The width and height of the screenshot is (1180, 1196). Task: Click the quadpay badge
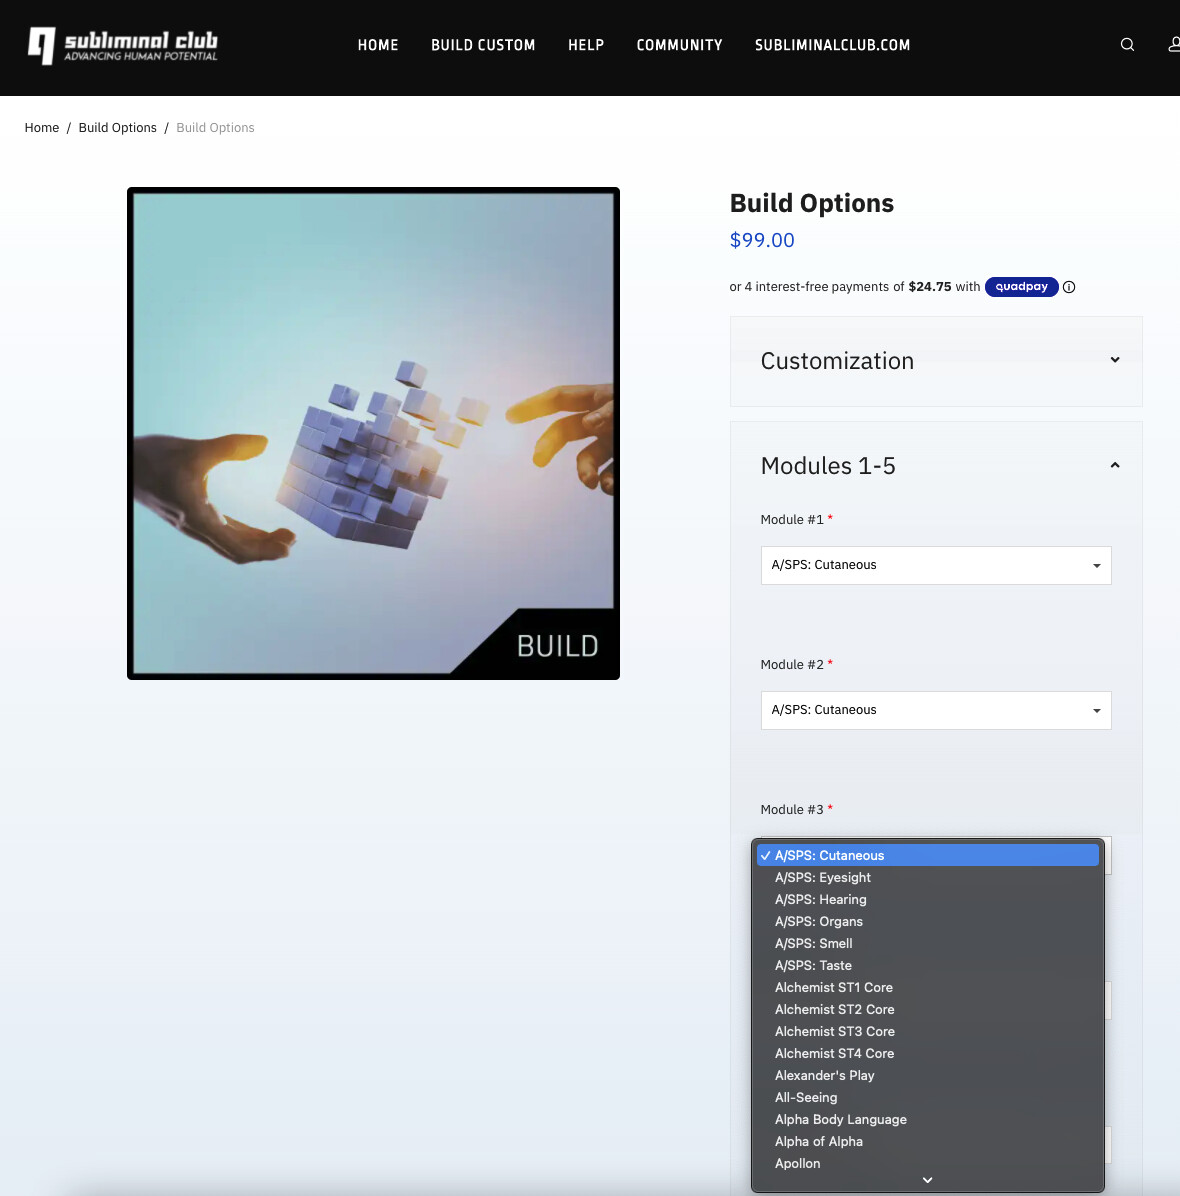click(x=1021, y=287)
